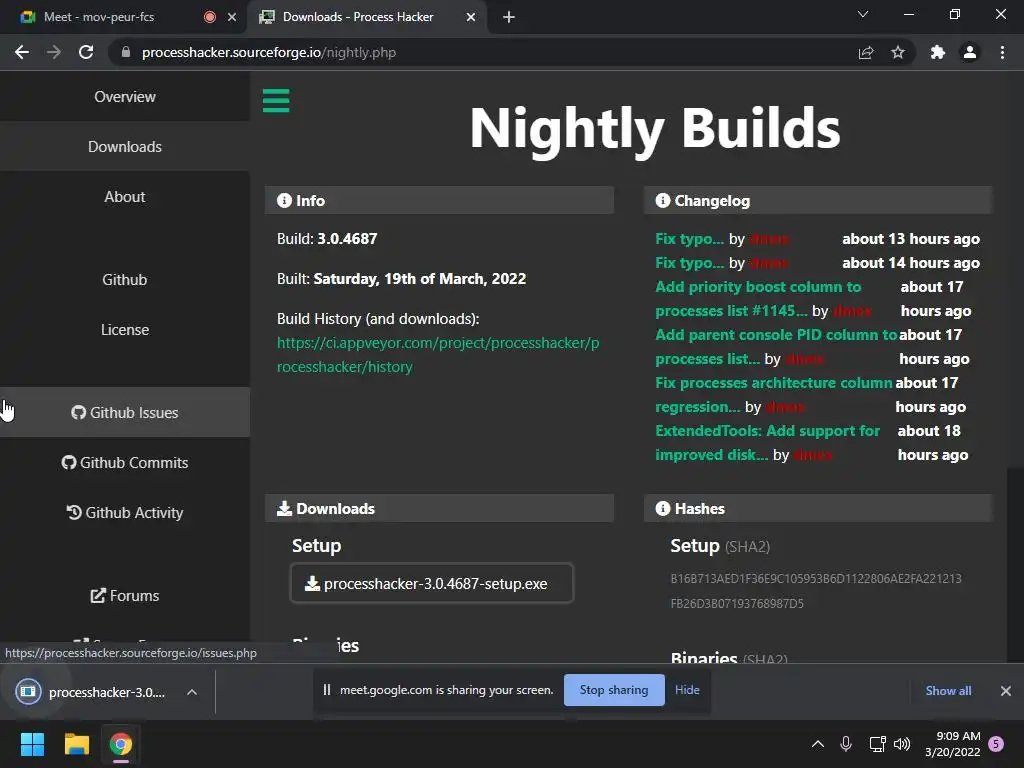Click the Changelog panel header

(x=818, y=200)
